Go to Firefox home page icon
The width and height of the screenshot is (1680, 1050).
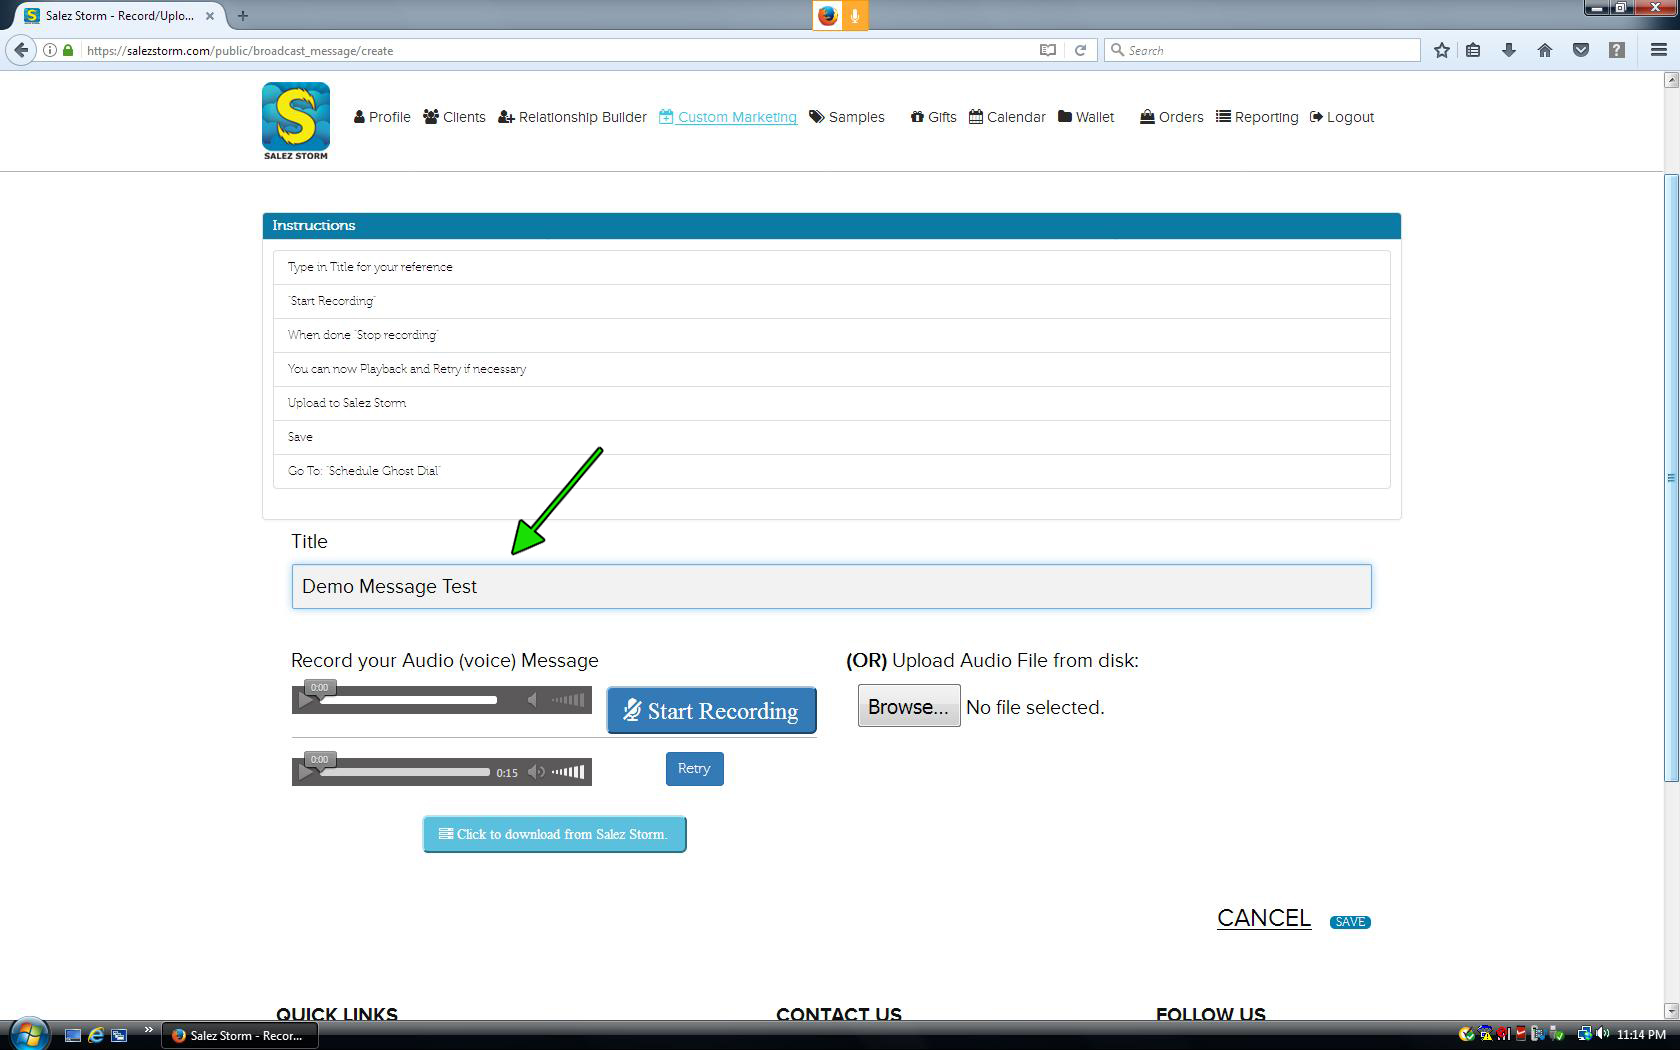(1544, 50)
